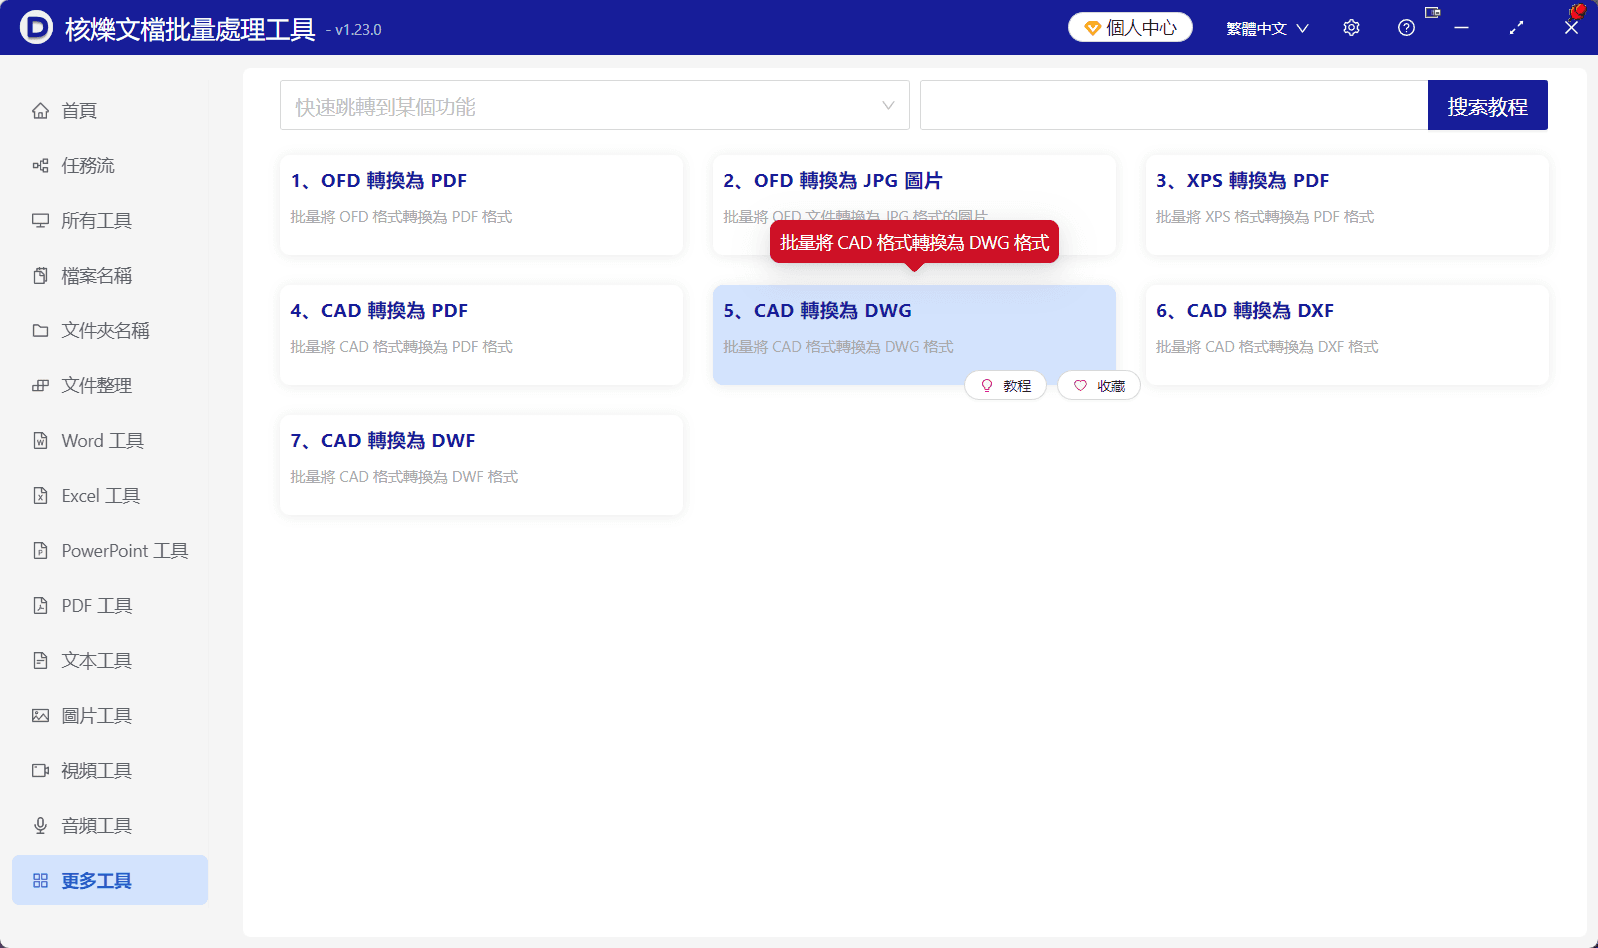Click the video camera icon beside 視頻工具
The width and height of the screenshot is (1598, 948).
[x=40, y=770]
